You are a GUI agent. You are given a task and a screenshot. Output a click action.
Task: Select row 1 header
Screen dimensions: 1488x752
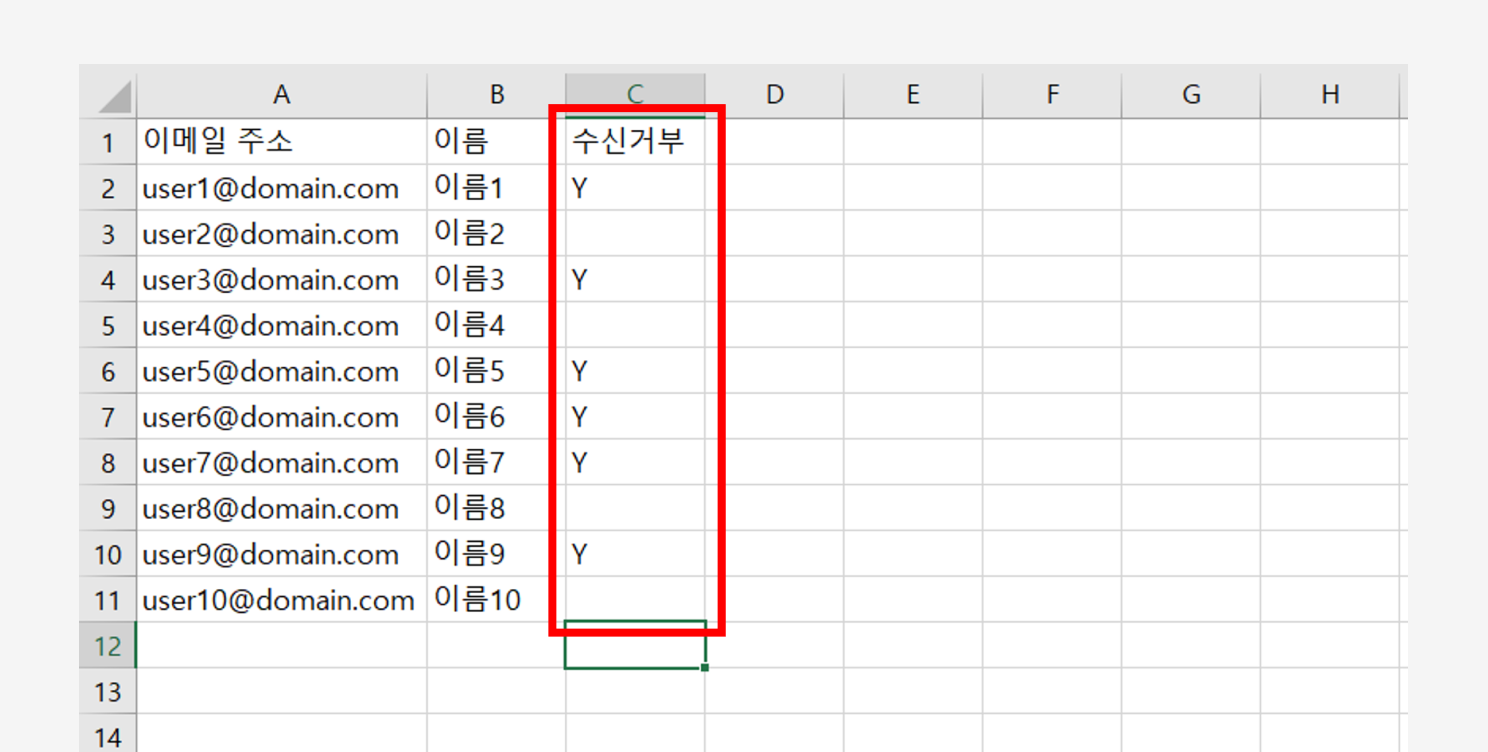click(x=108, y=142)
